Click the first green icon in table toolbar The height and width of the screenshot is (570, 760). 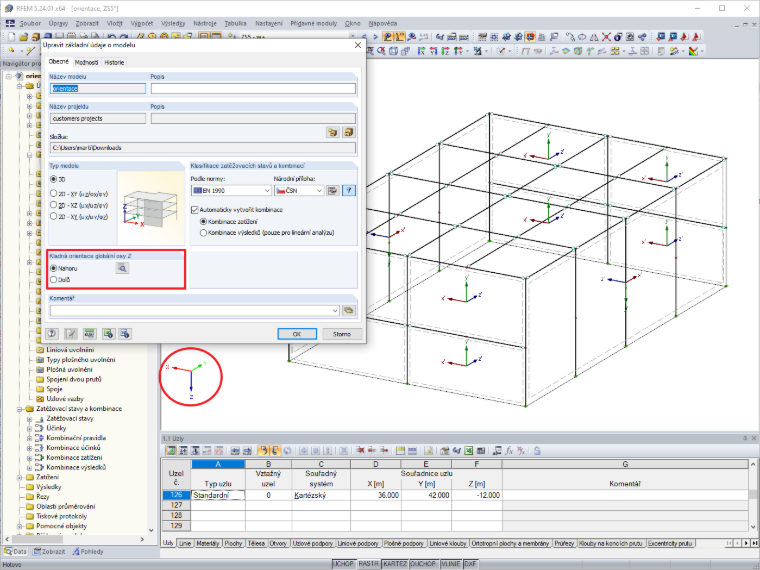click(x=171, y=451)
